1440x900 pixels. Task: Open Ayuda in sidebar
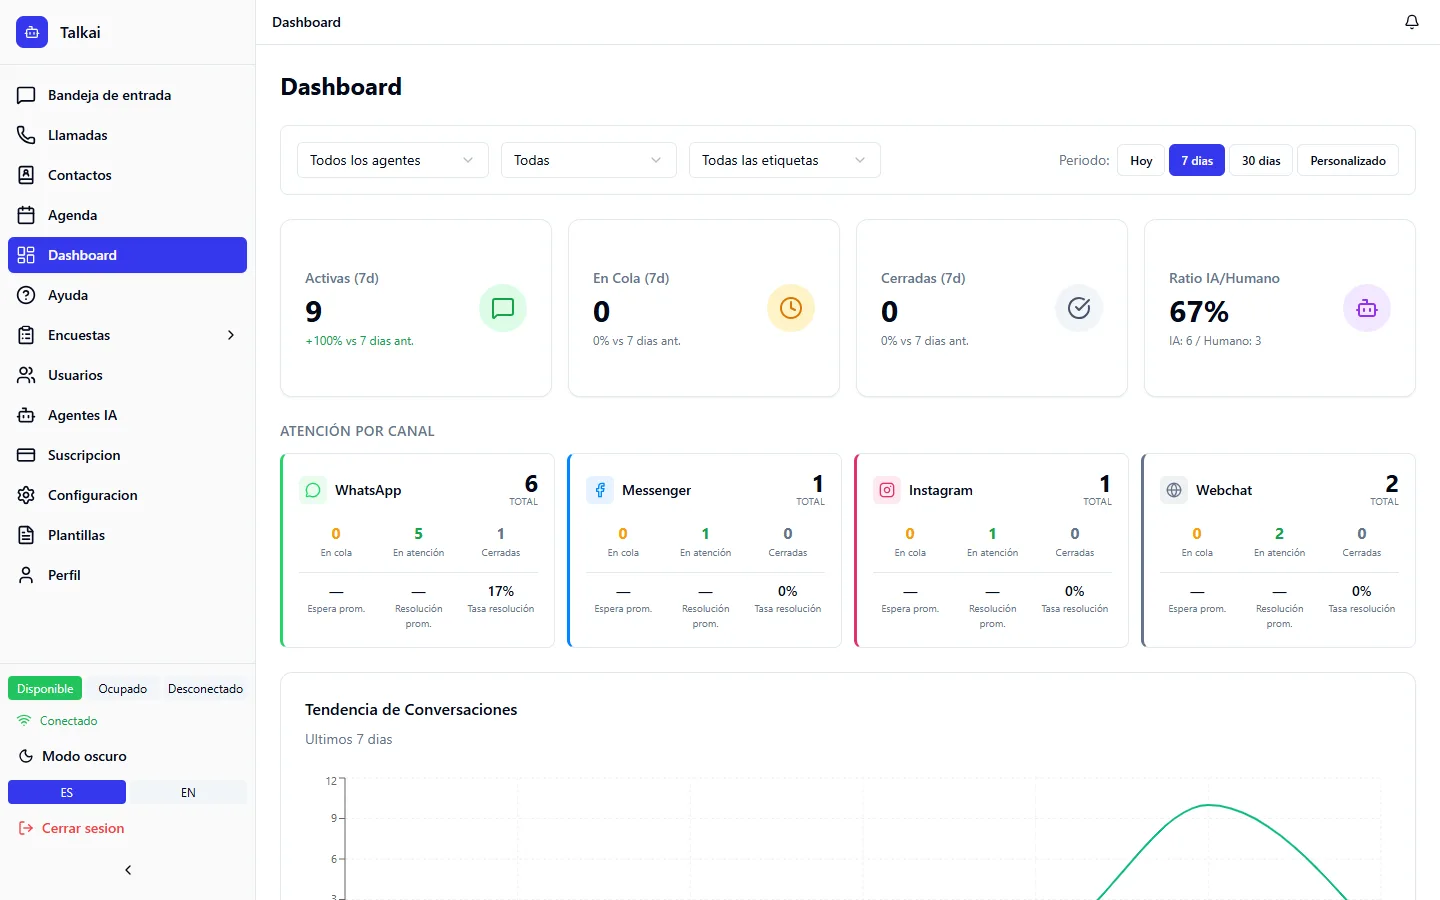click(x=127, y=295)
